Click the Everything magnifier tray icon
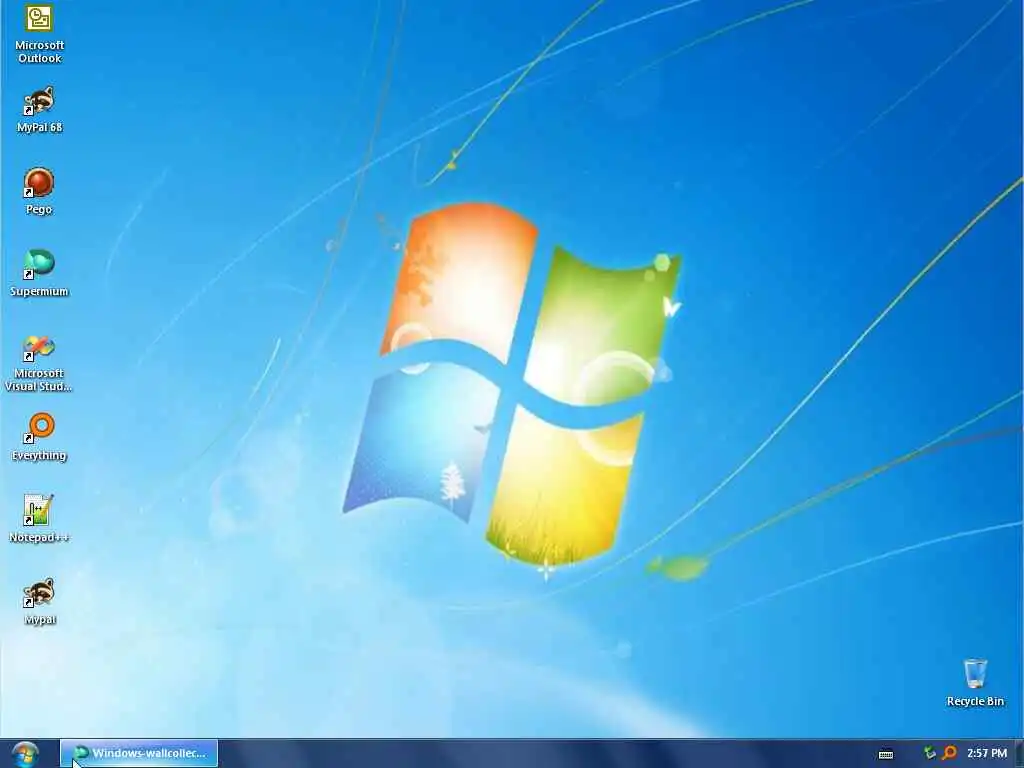 click(949, 753)
